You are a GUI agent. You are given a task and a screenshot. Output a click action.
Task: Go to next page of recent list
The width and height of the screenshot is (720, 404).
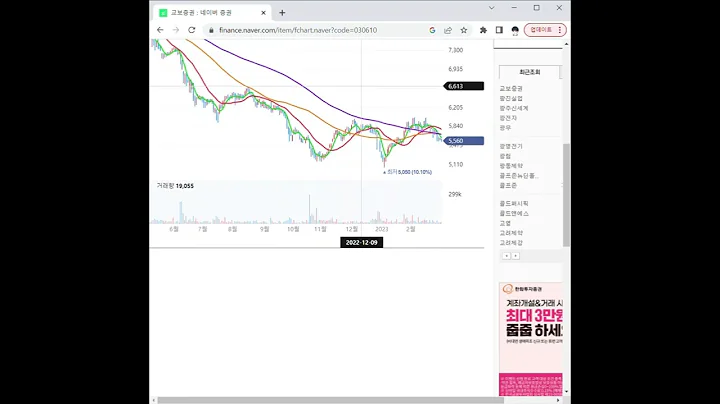pyautogui.click(x=516, y=256)
